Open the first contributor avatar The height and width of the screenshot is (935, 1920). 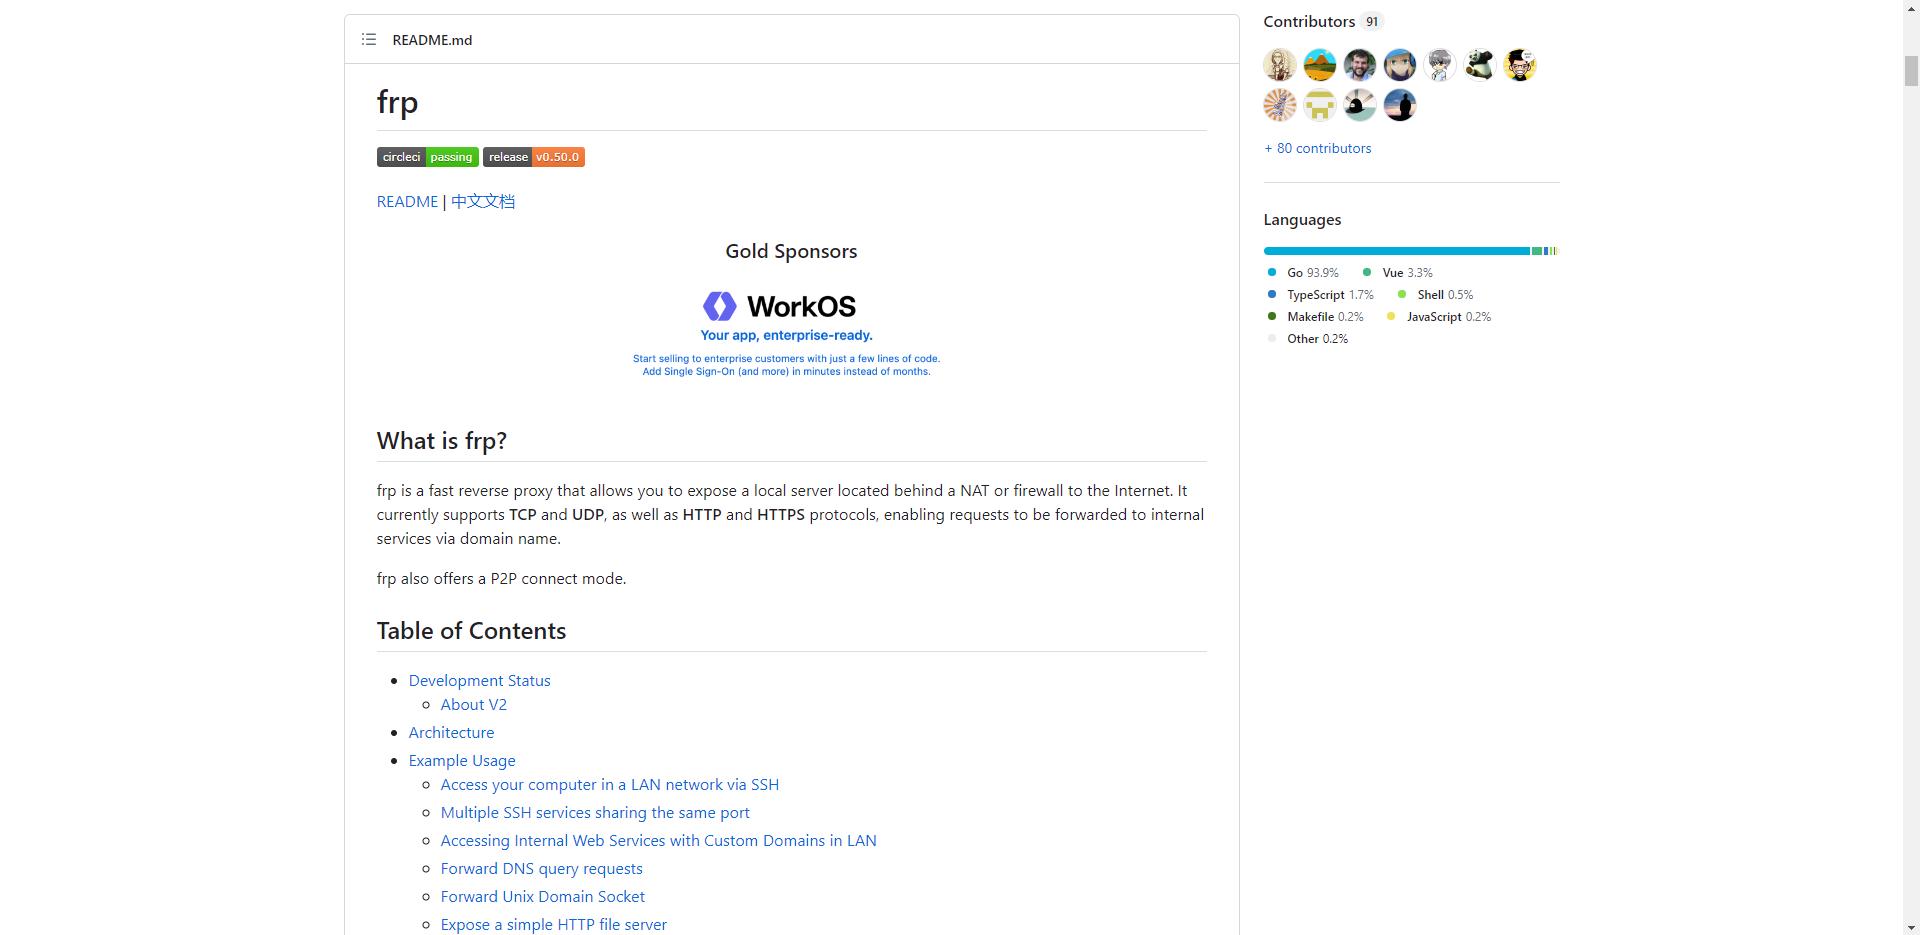(x=1280, y=65)
